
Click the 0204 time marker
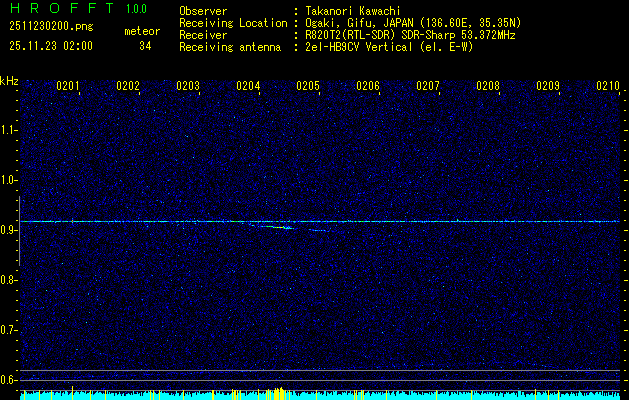point(248,86)
